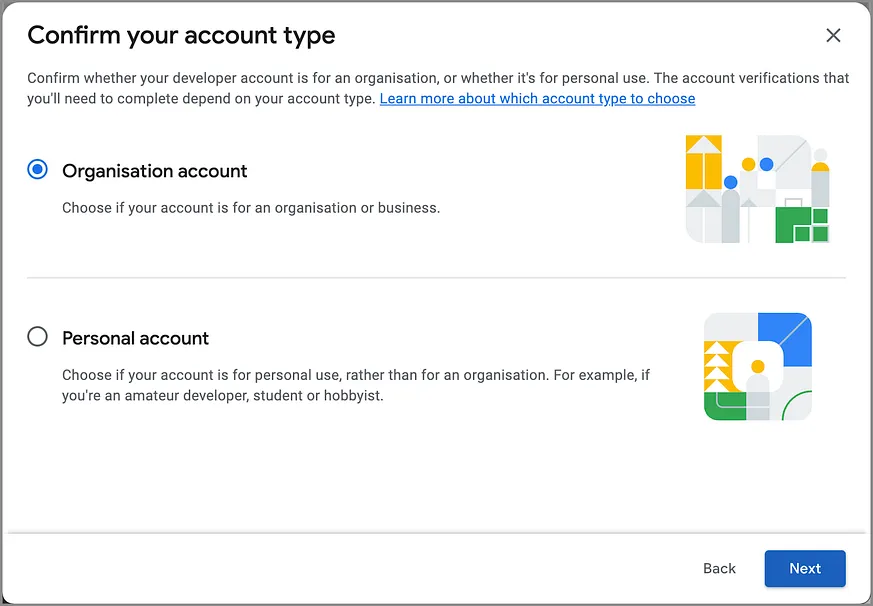Go back with the Back button
The width and height of the screenshot is (873, 606).
click(x=719, y=568)
